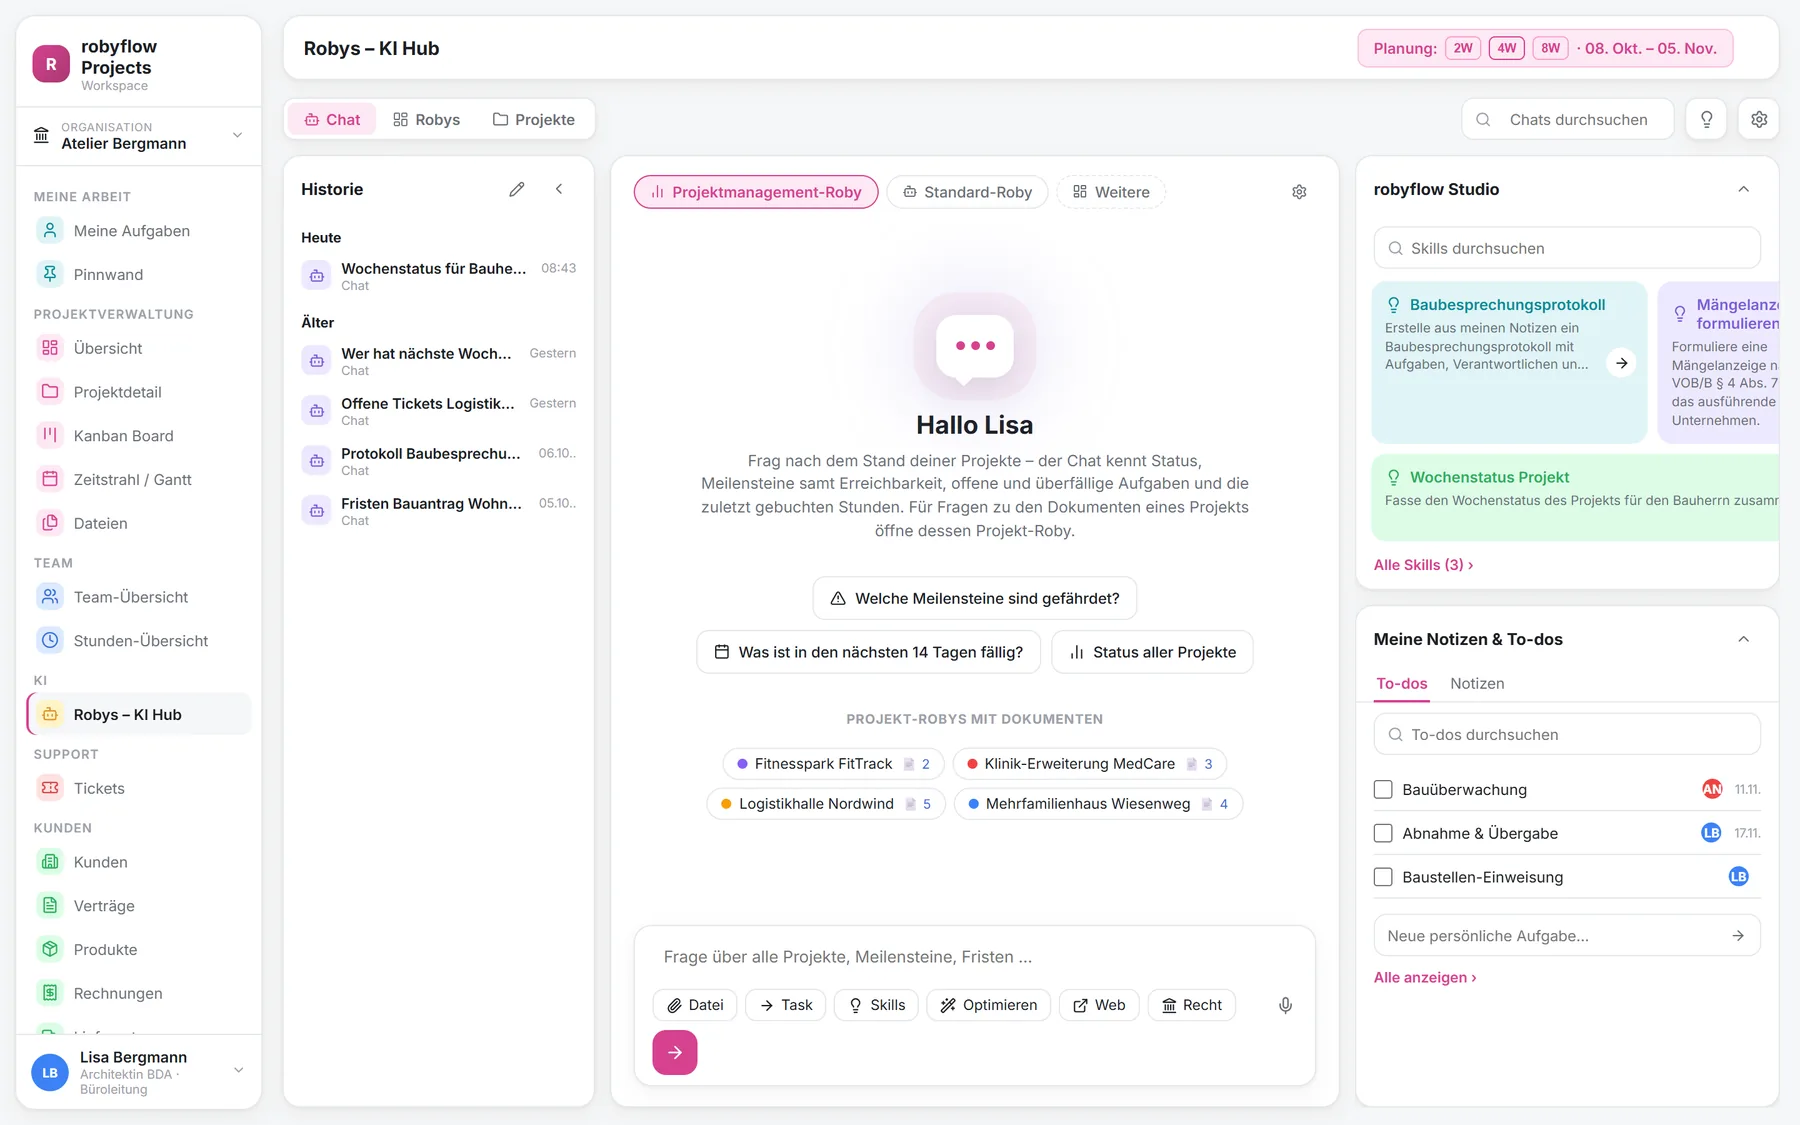The width and height of the screenshot is (1800, 1125).
Task: Click the Chats durchsuchen search field
Action: [1568, 119]
